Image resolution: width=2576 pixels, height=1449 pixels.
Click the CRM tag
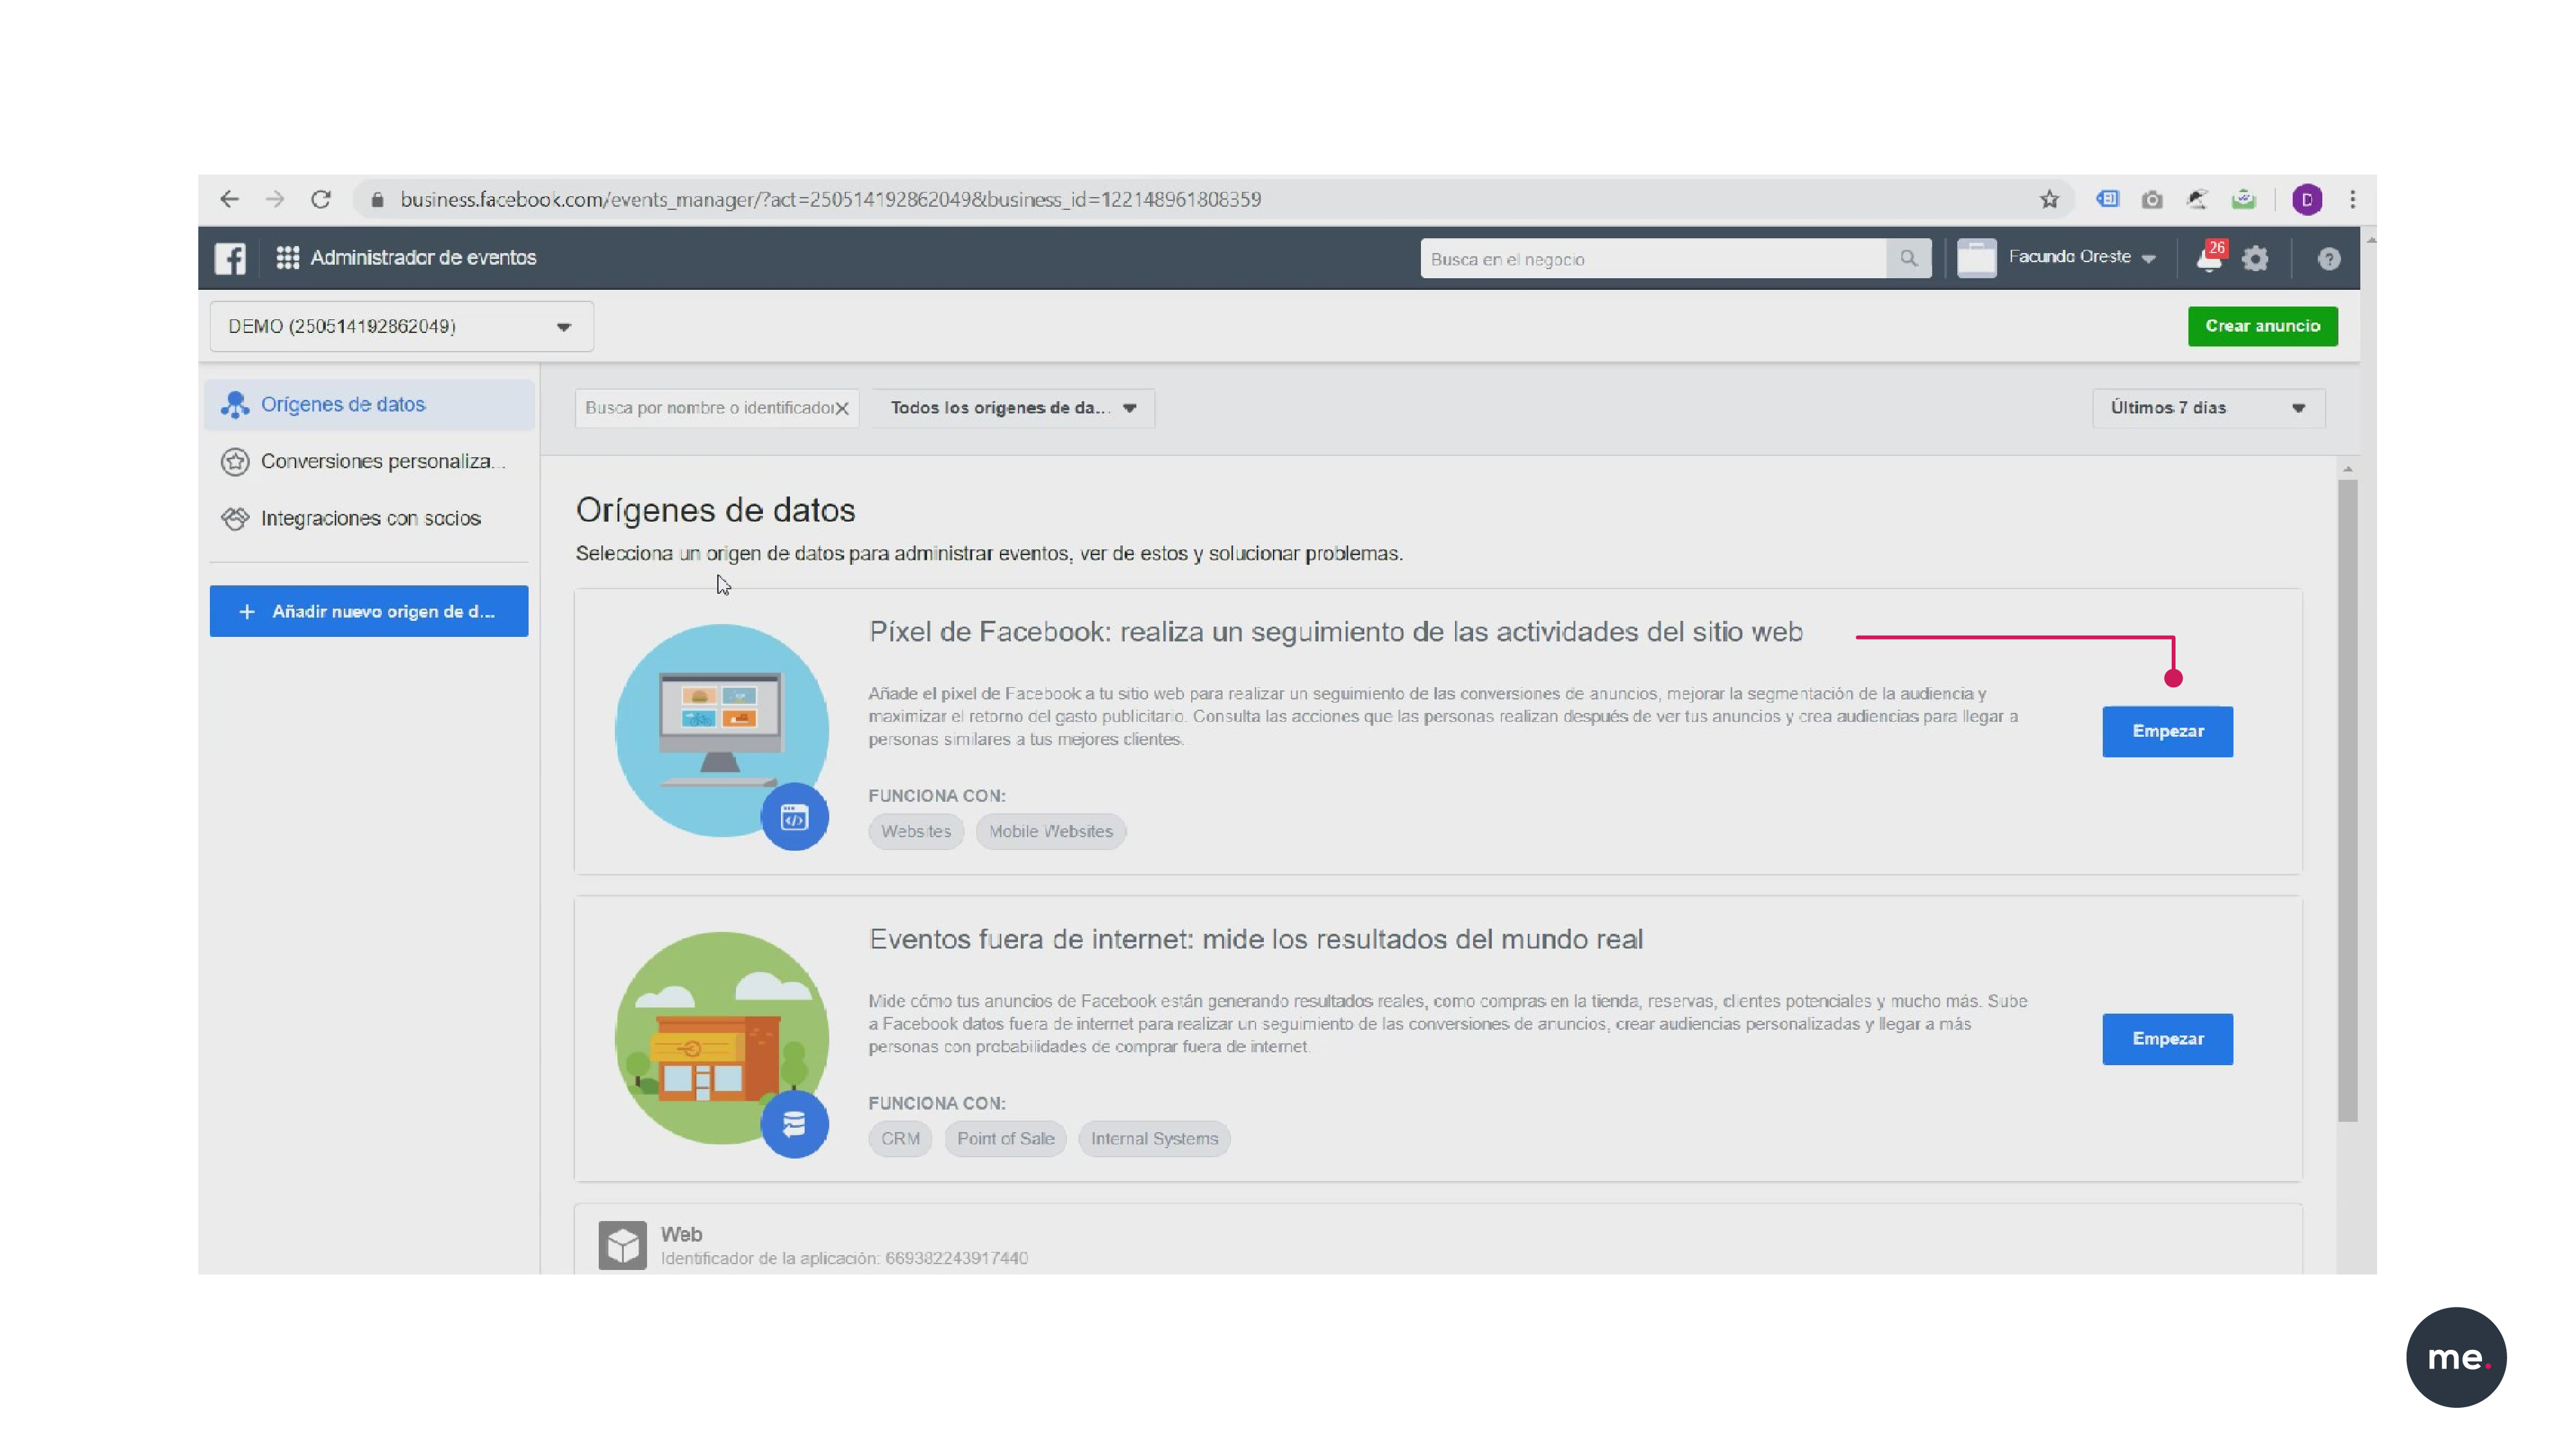point(900,1138)
